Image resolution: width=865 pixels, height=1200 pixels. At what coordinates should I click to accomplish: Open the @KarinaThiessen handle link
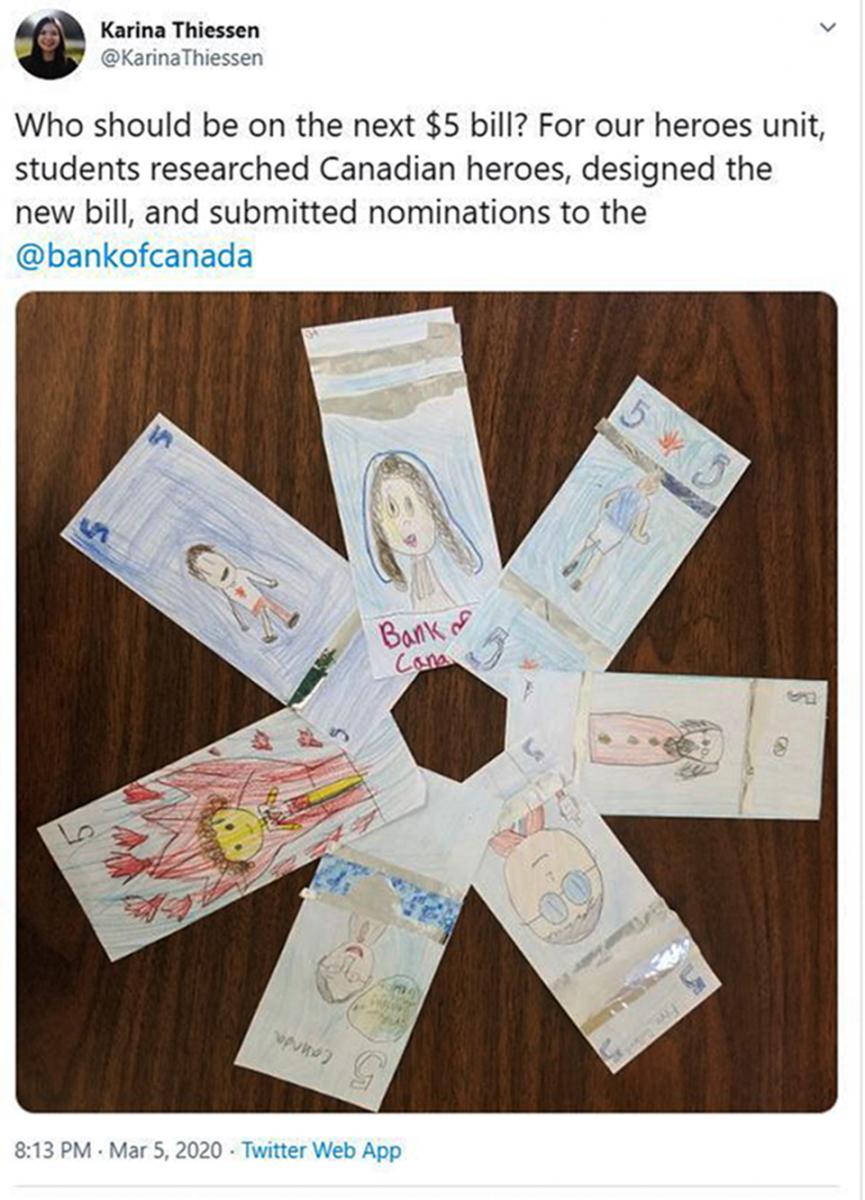coord(181,58)
